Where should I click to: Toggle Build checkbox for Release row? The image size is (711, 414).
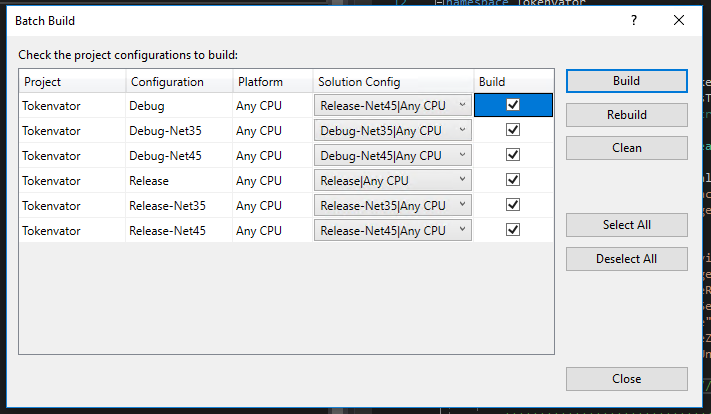tap(513, 180)
